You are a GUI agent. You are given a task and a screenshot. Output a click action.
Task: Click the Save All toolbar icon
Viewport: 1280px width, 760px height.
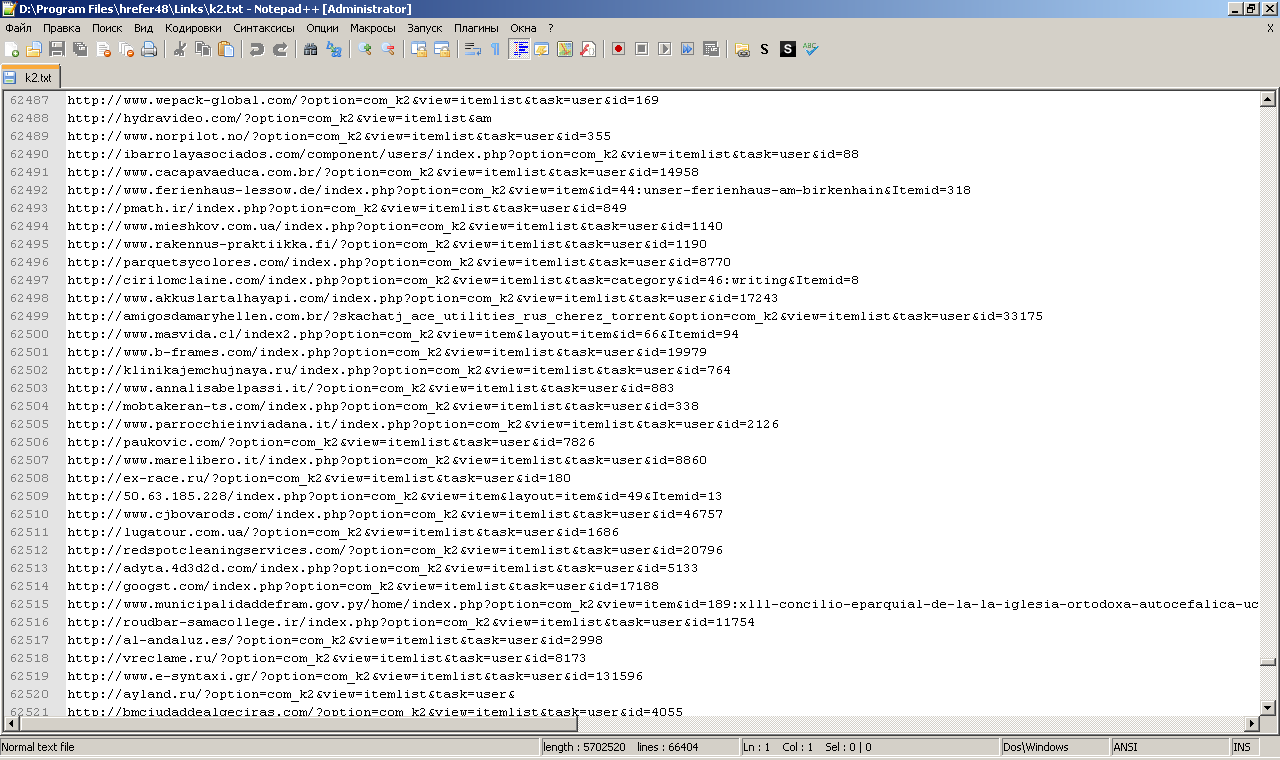pos(80,49)
